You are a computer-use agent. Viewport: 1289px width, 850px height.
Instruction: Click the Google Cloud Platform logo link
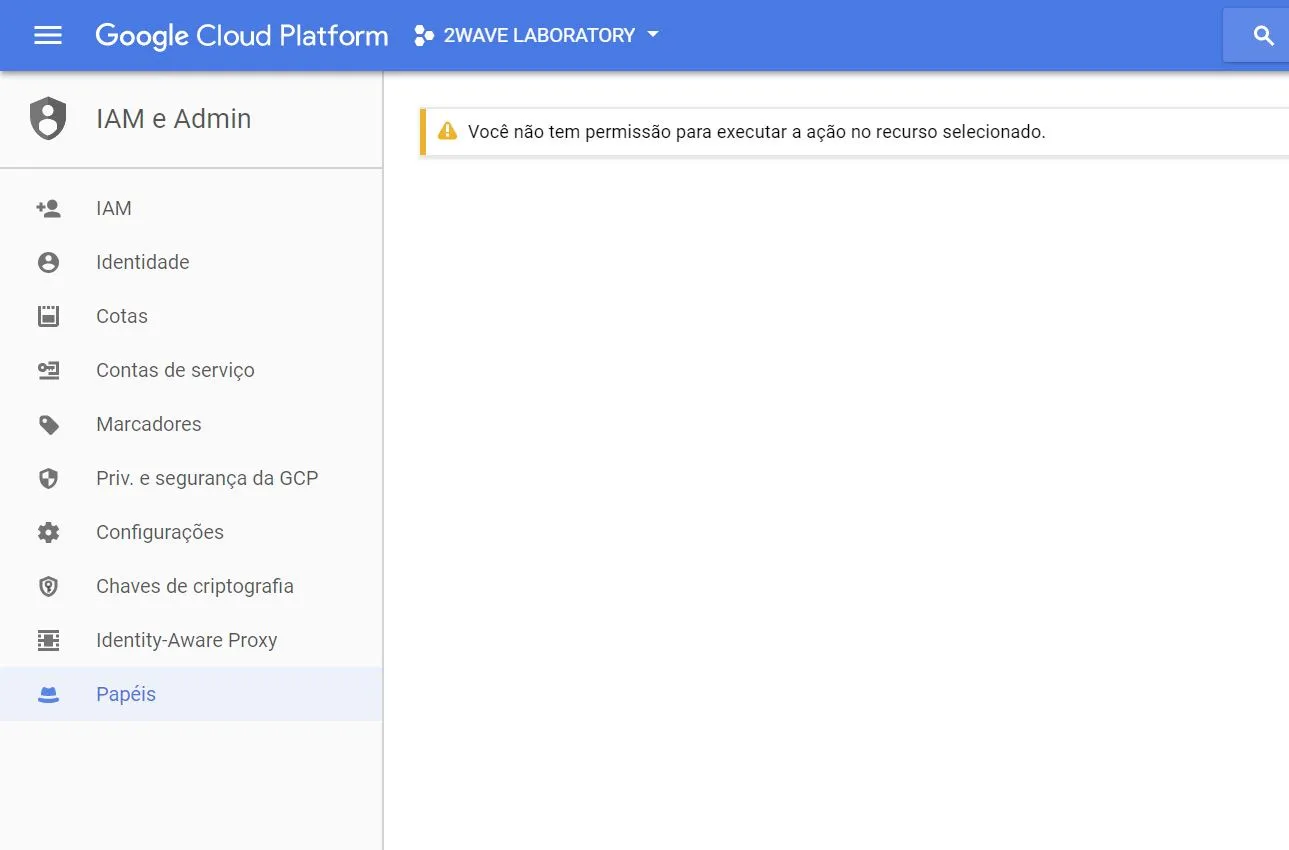pos(242,36)
